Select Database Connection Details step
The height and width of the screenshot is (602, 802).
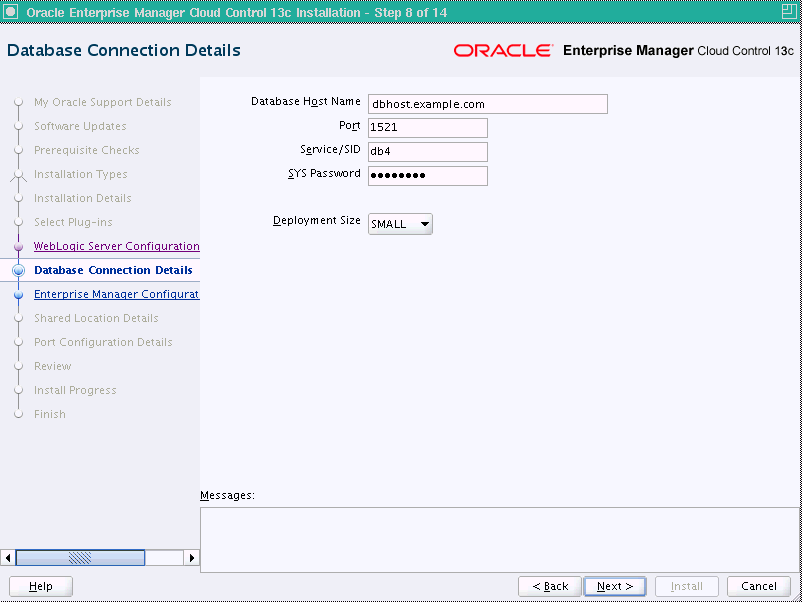tap(113, 270)
